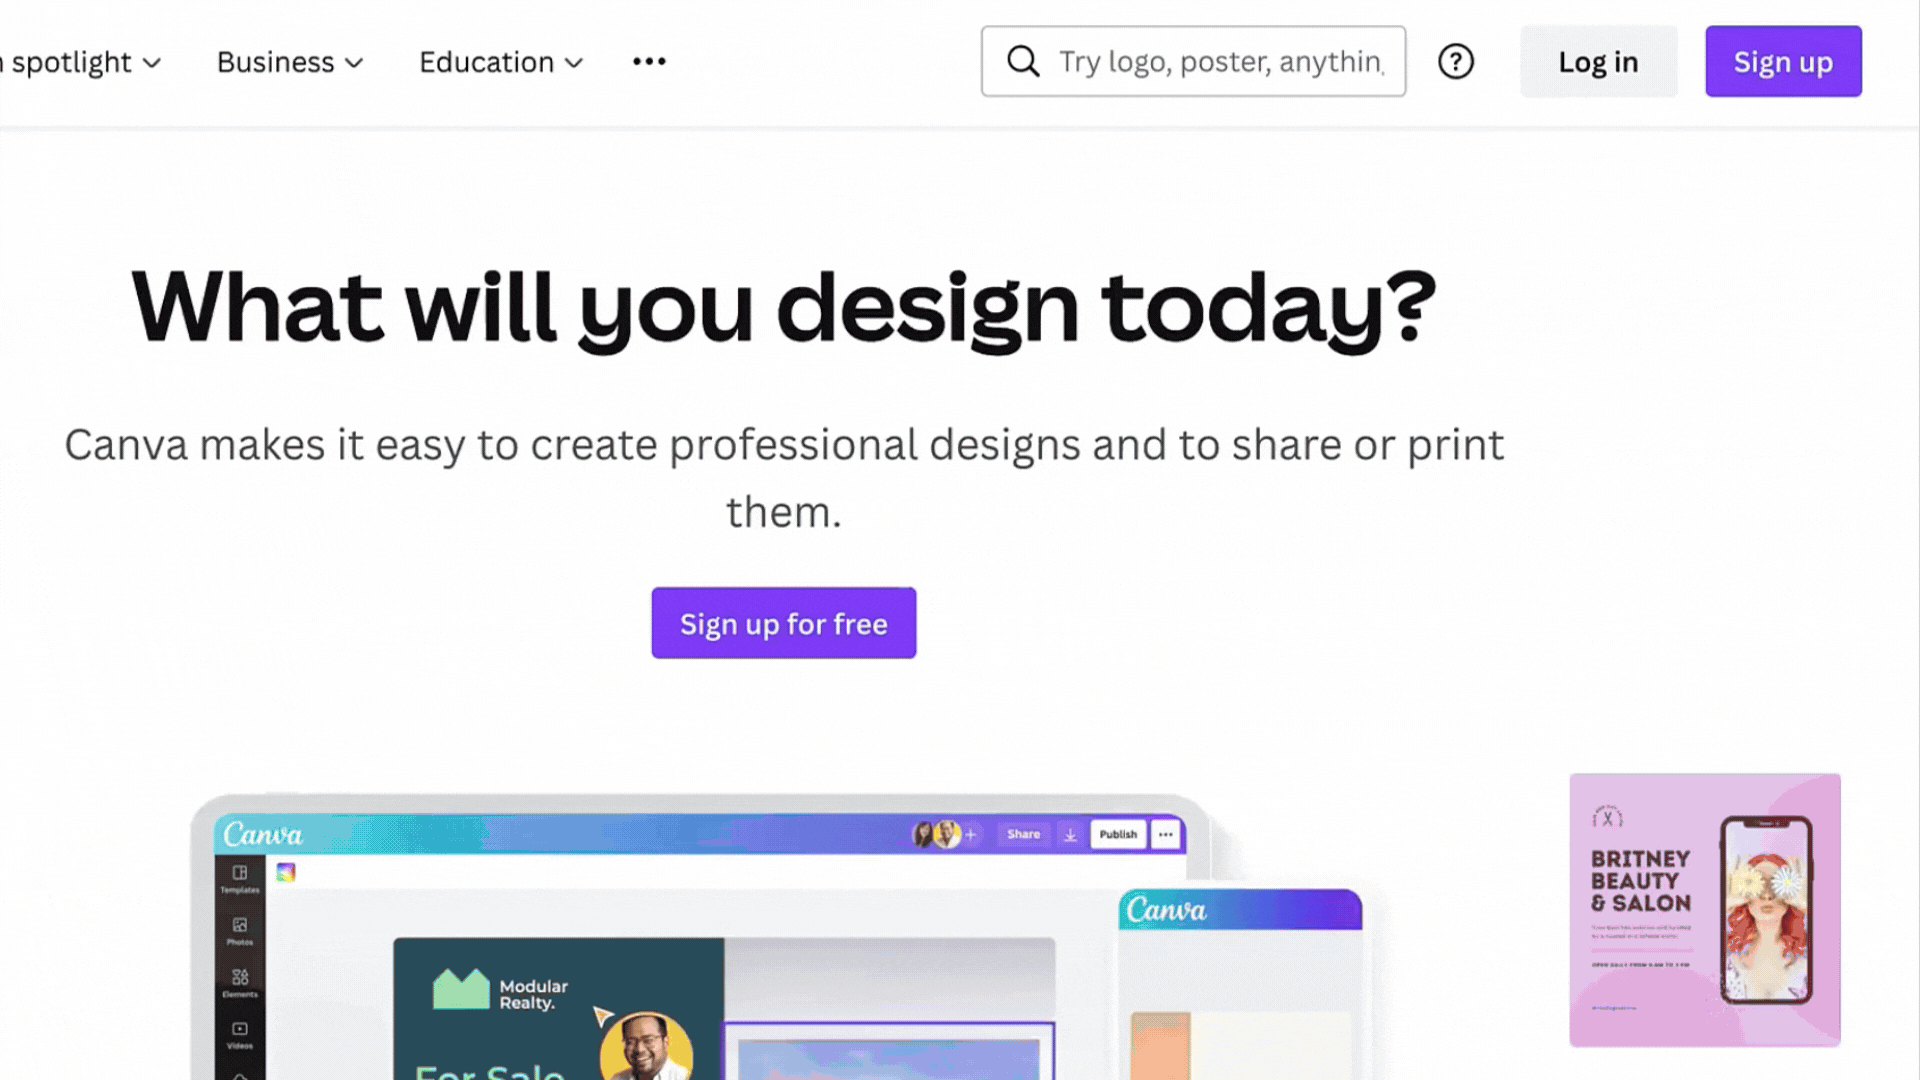Screen dimensions: 1920x1080
Task: Click the Elements icon in sidebar
Action: [x=240, y=982]
